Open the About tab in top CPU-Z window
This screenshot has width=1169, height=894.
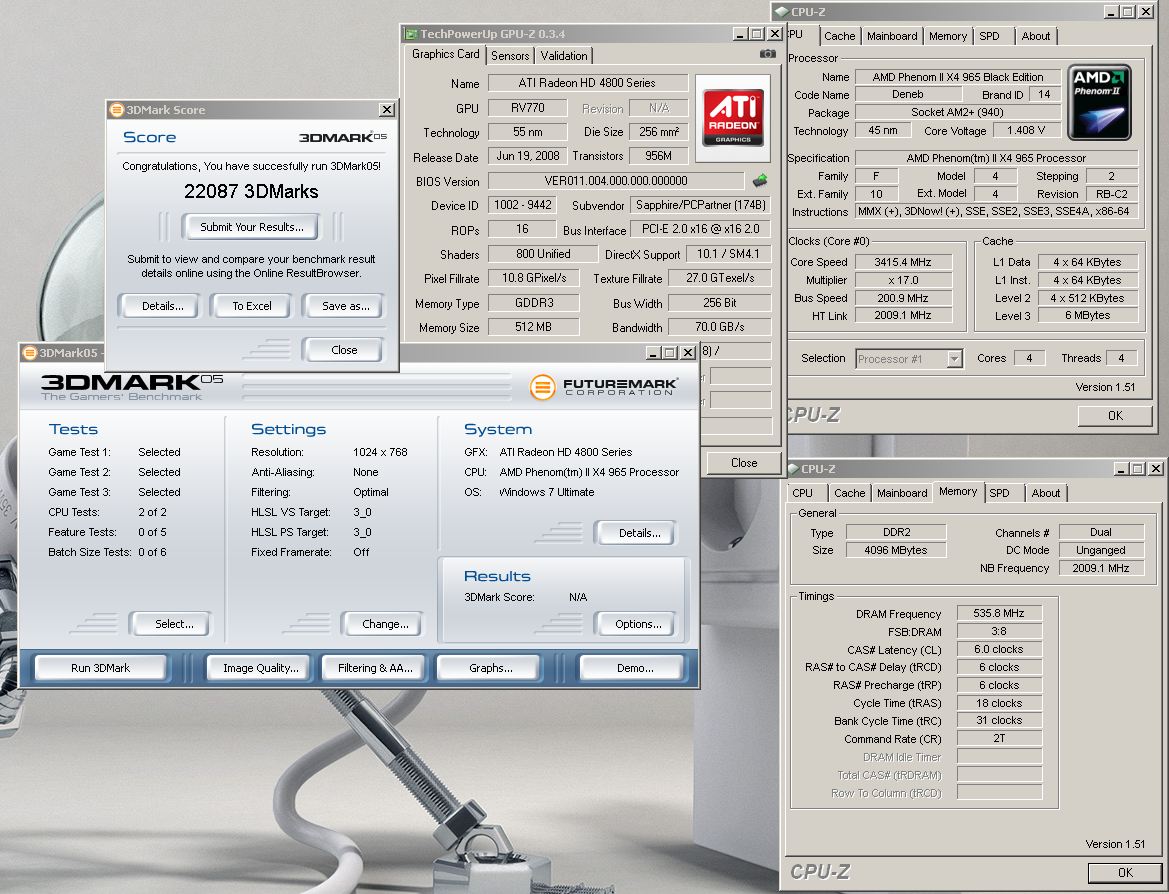(1036, 36)
